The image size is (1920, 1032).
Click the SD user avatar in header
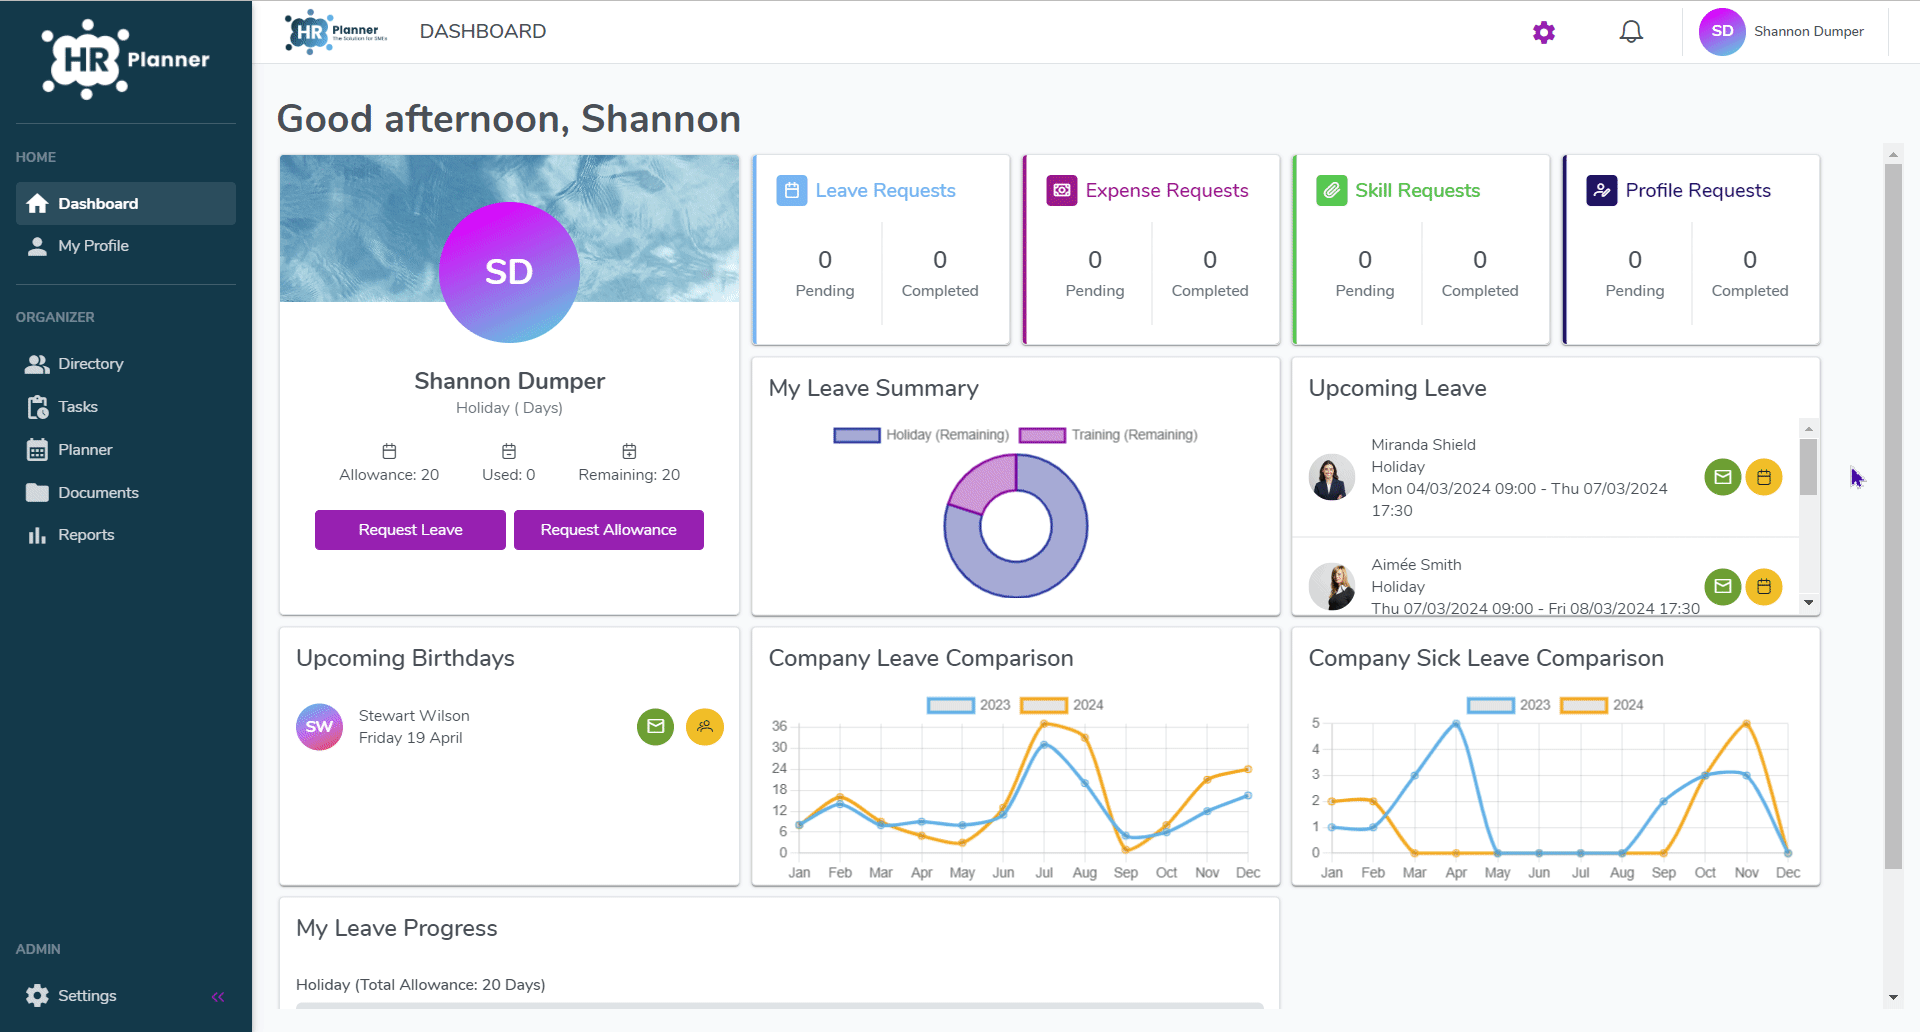pos(1722,32)
